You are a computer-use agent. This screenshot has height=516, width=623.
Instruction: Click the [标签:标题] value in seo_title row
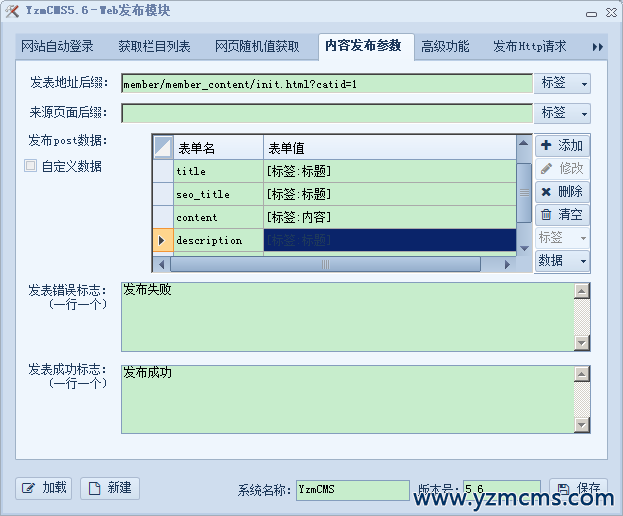390,194
